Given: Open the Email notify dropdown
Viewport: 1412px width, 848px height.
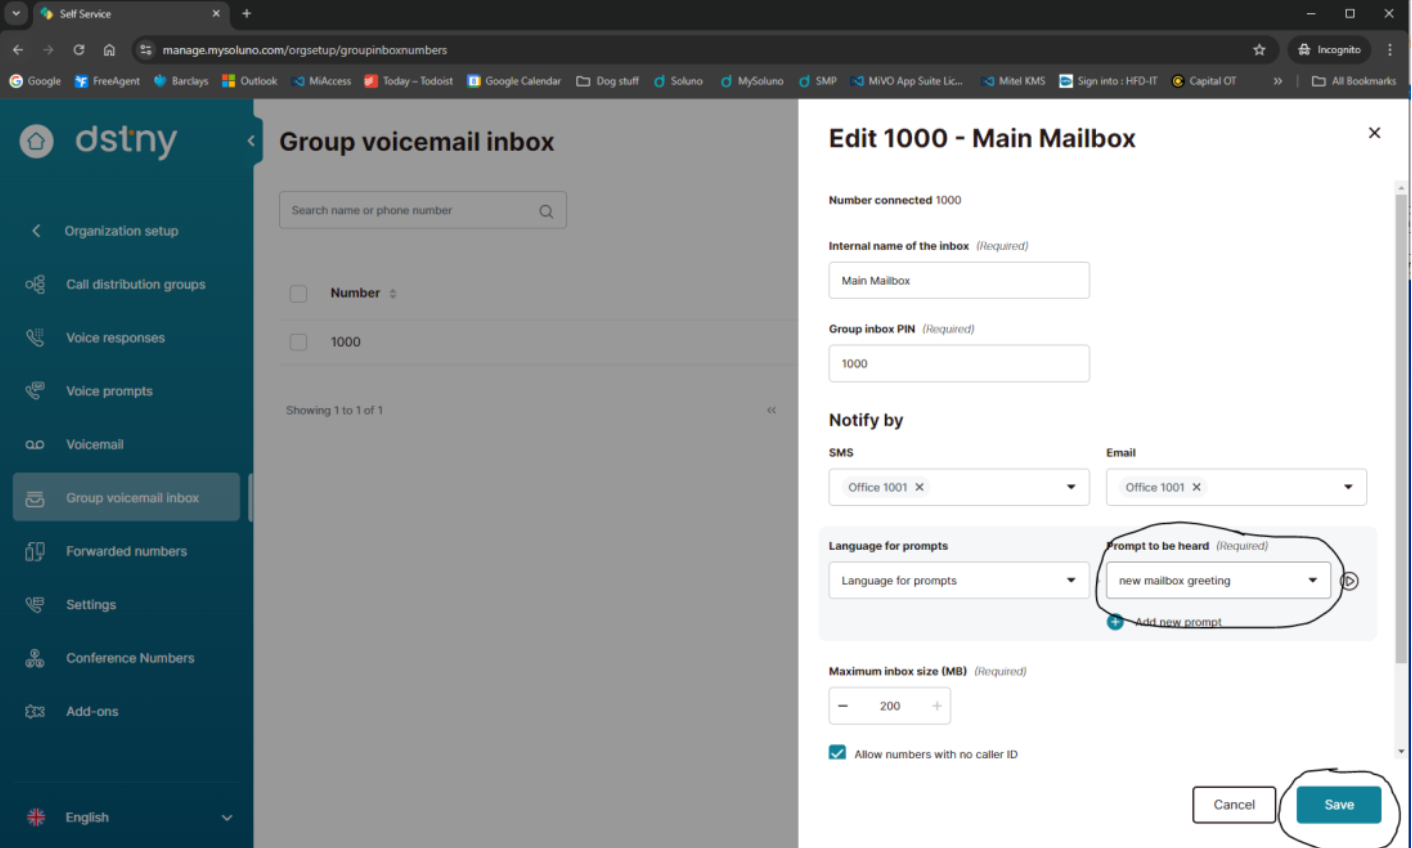Looking at the screenshot, I should [x=1348, y=487].
